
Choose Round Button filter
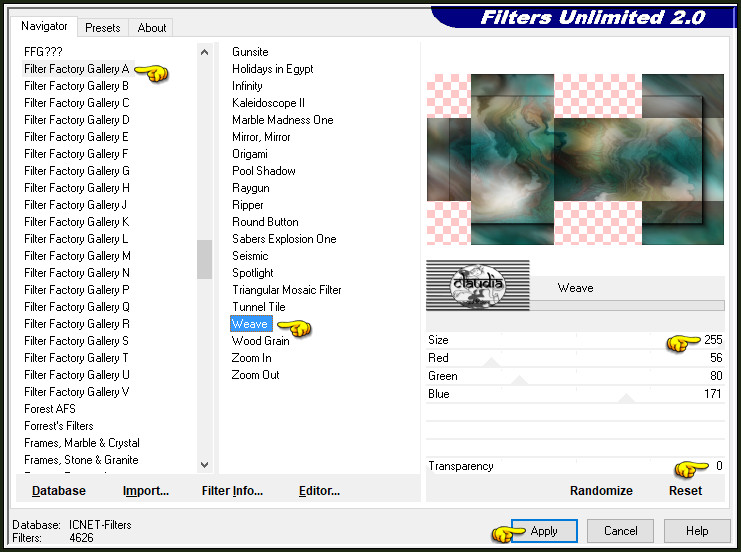(265, 222)
